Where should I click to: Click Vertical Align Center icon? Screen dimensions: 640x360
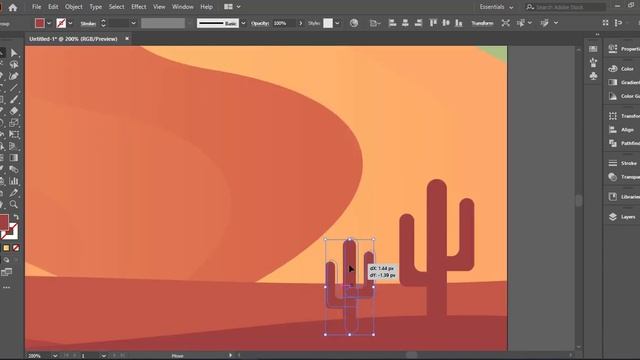point(446,23)
